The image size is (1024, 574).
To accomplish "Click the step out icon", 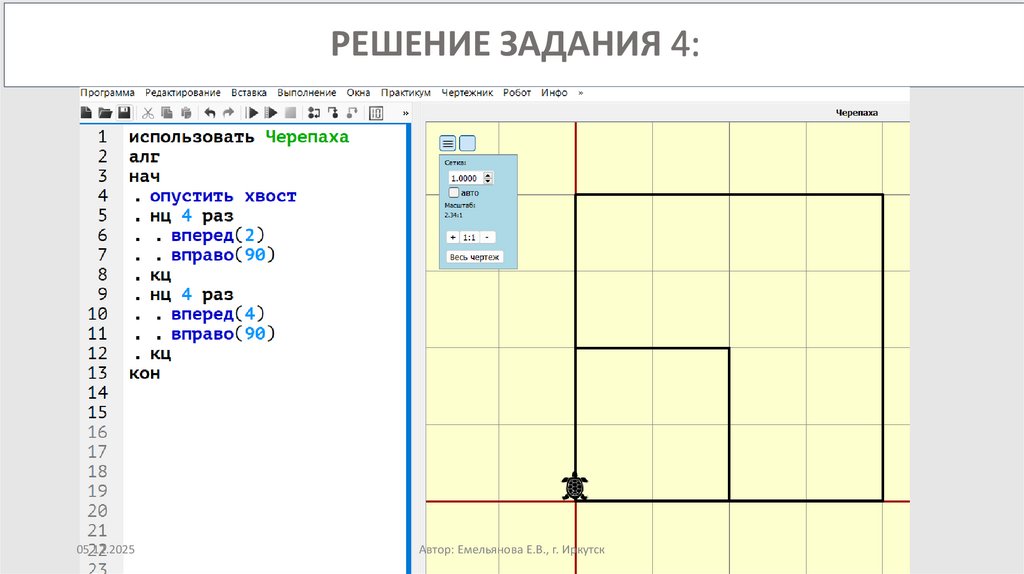I will pyautogui.click(x=352, y=113).
